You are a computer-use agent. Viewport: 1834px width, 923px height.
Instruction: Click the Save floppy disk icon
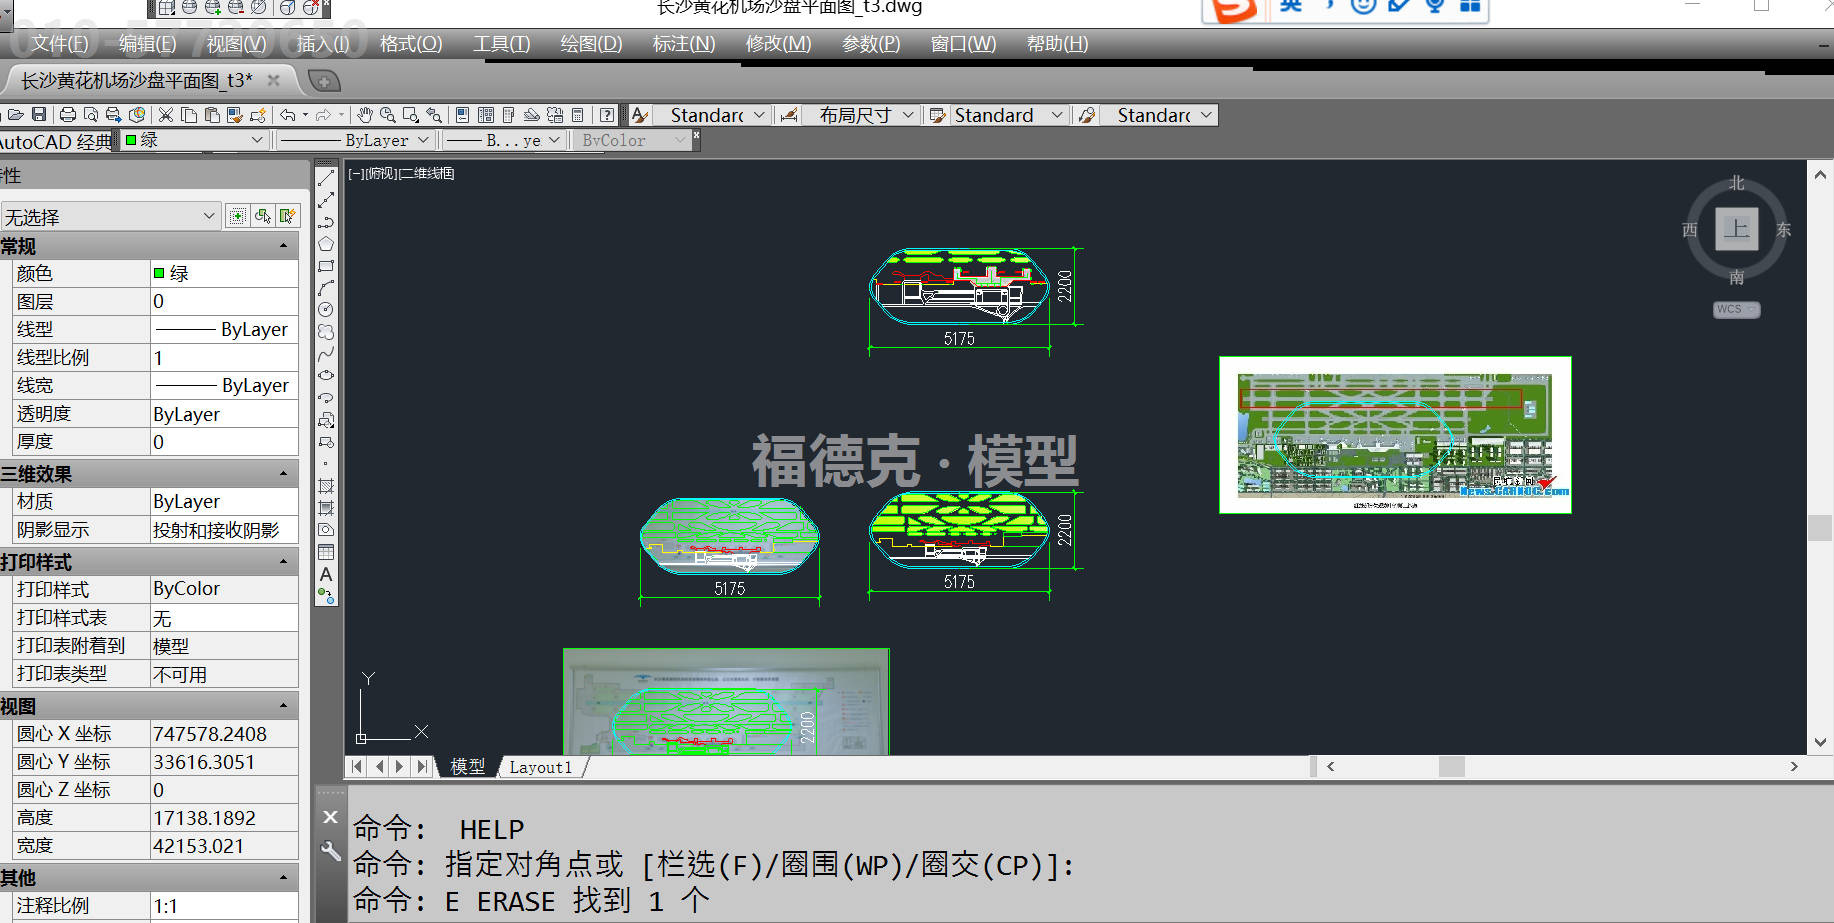click(x=39, y=115)
